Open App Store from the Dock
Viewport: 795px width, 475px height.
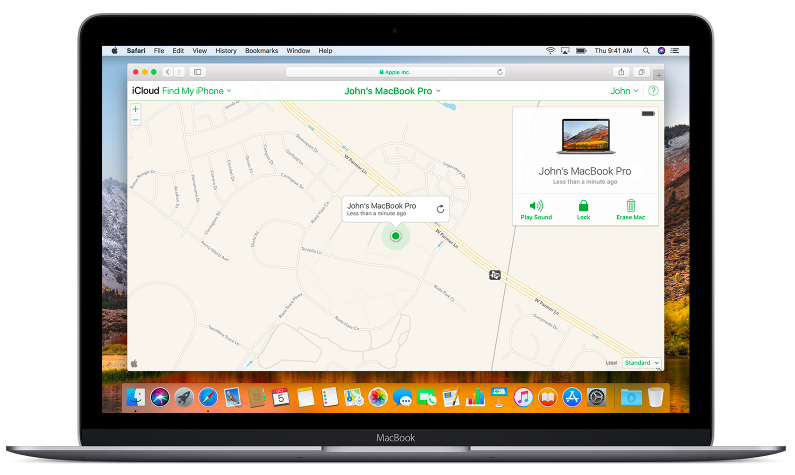tap(572, 397)
